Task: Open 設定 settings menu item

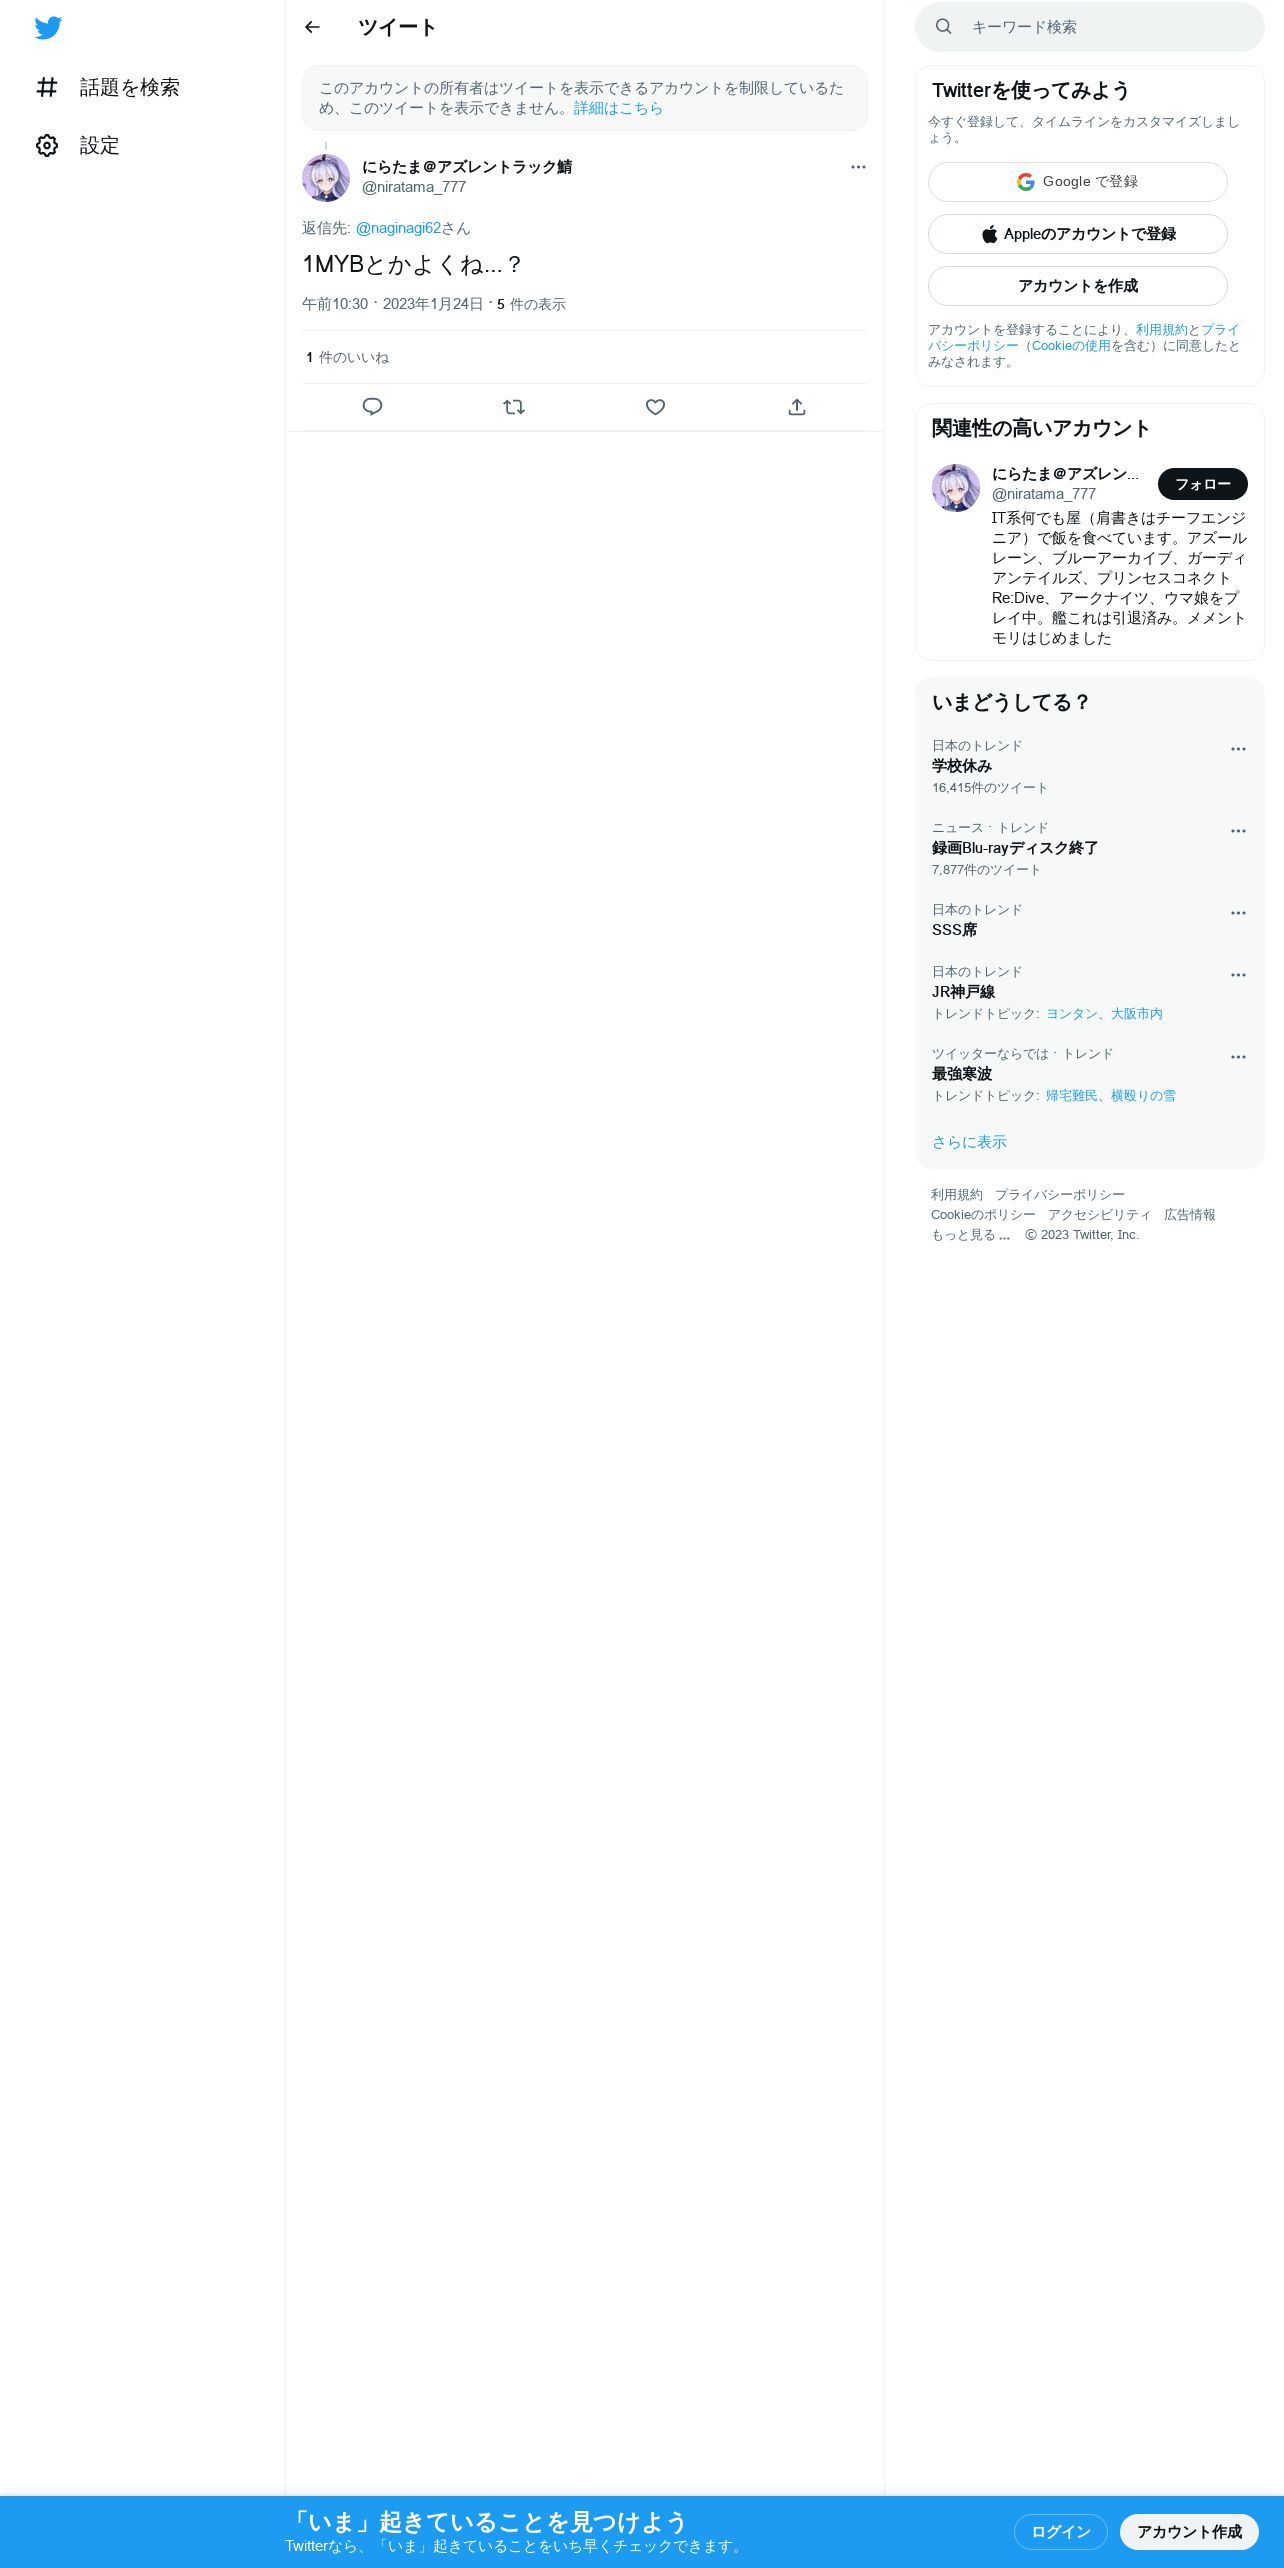Action: click(78, 146)
